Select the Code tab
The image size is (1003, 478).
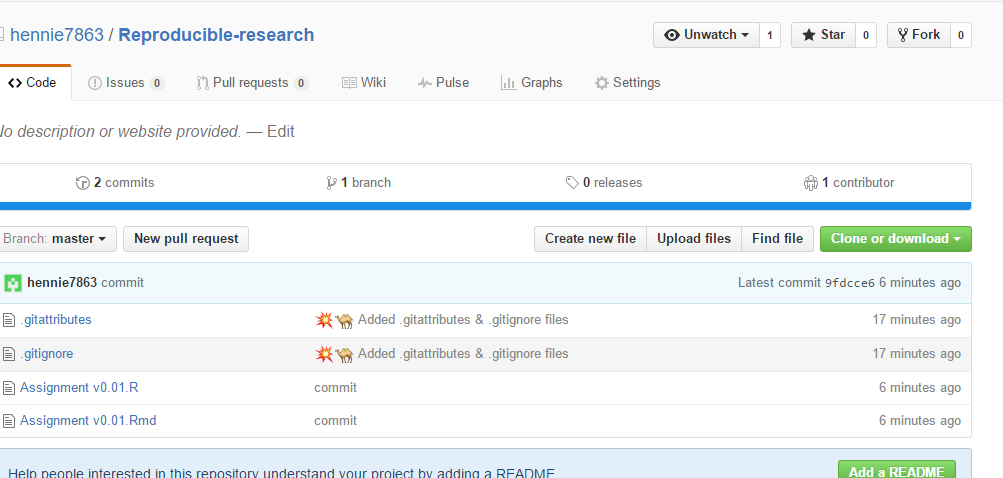click(x=33, y=83)
